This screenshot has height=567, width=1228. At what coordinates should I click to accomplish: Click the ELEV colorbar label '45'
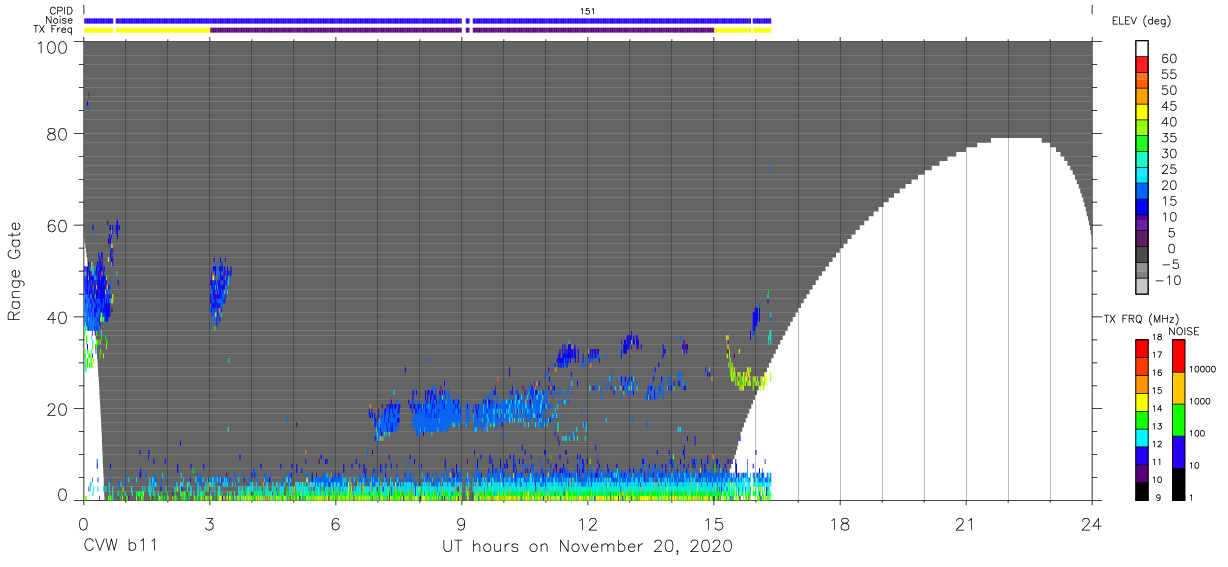click(x=1169, y=106)
